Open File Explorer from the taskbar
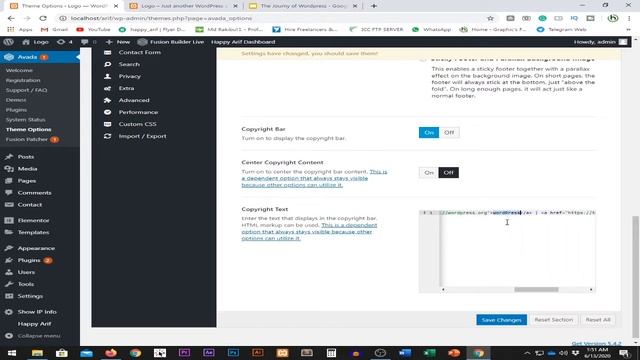This screenshot has height=360, width=640. (x=37, y=353)
